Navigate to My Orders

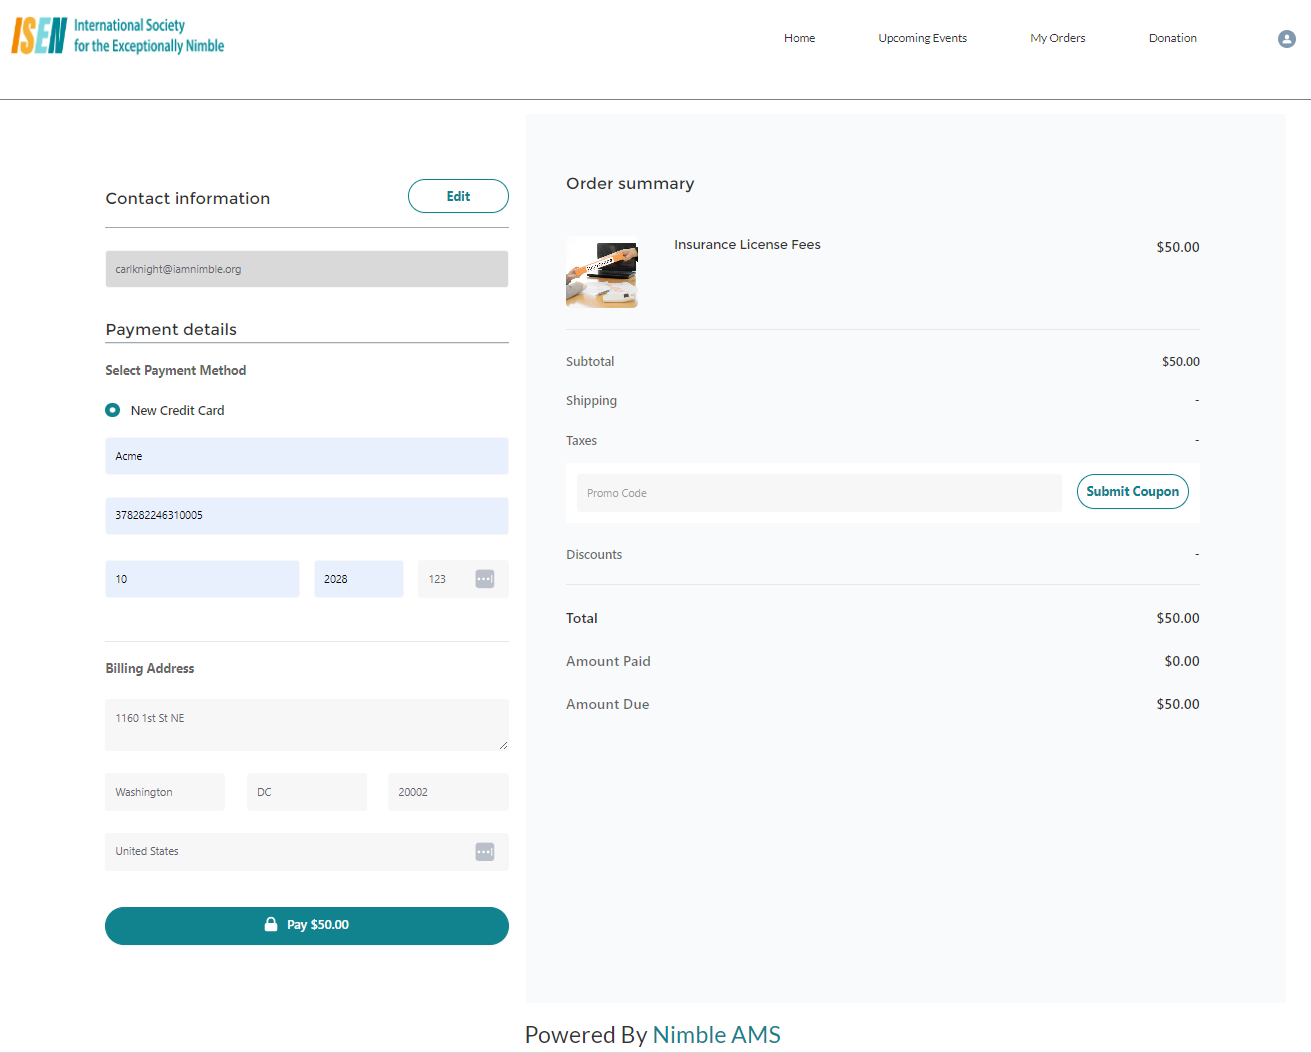[1057, 39]
